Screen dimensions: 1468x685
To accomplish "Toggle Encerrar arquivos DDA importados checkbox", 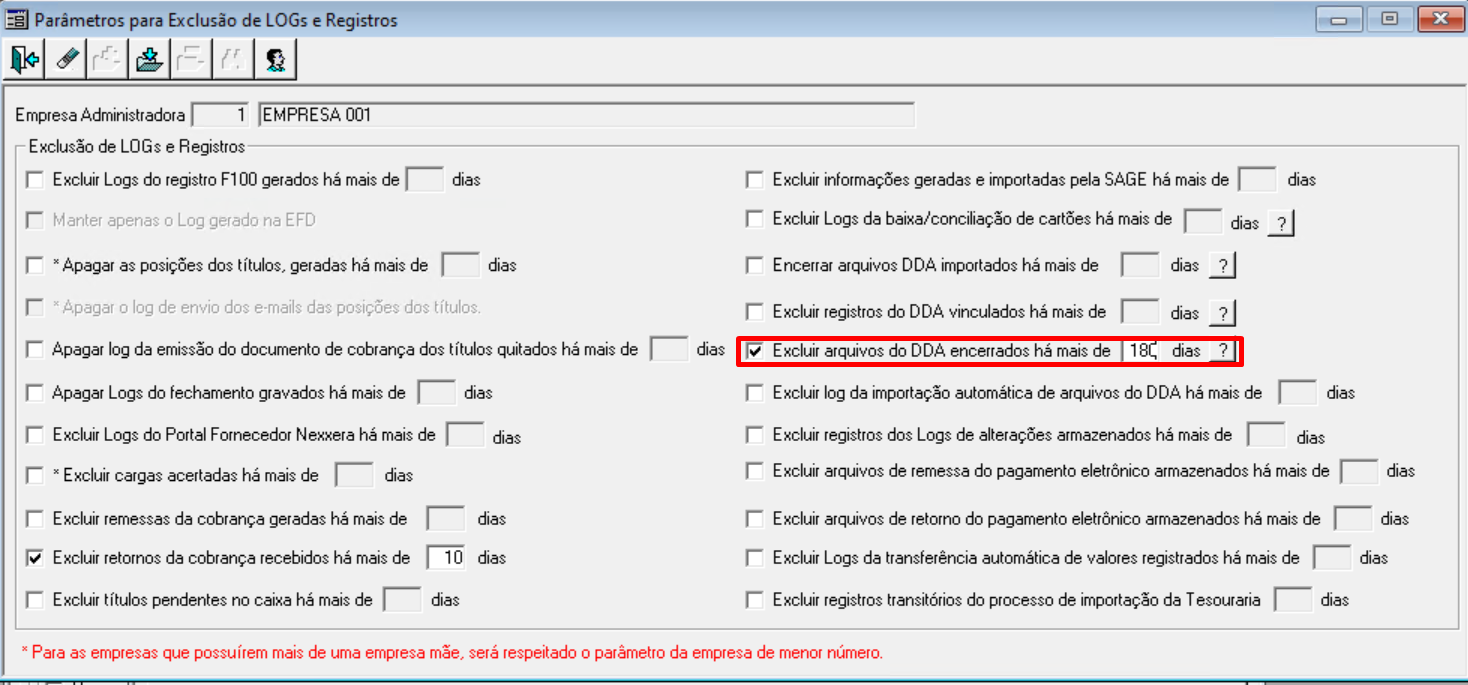I will coord(755,265).
